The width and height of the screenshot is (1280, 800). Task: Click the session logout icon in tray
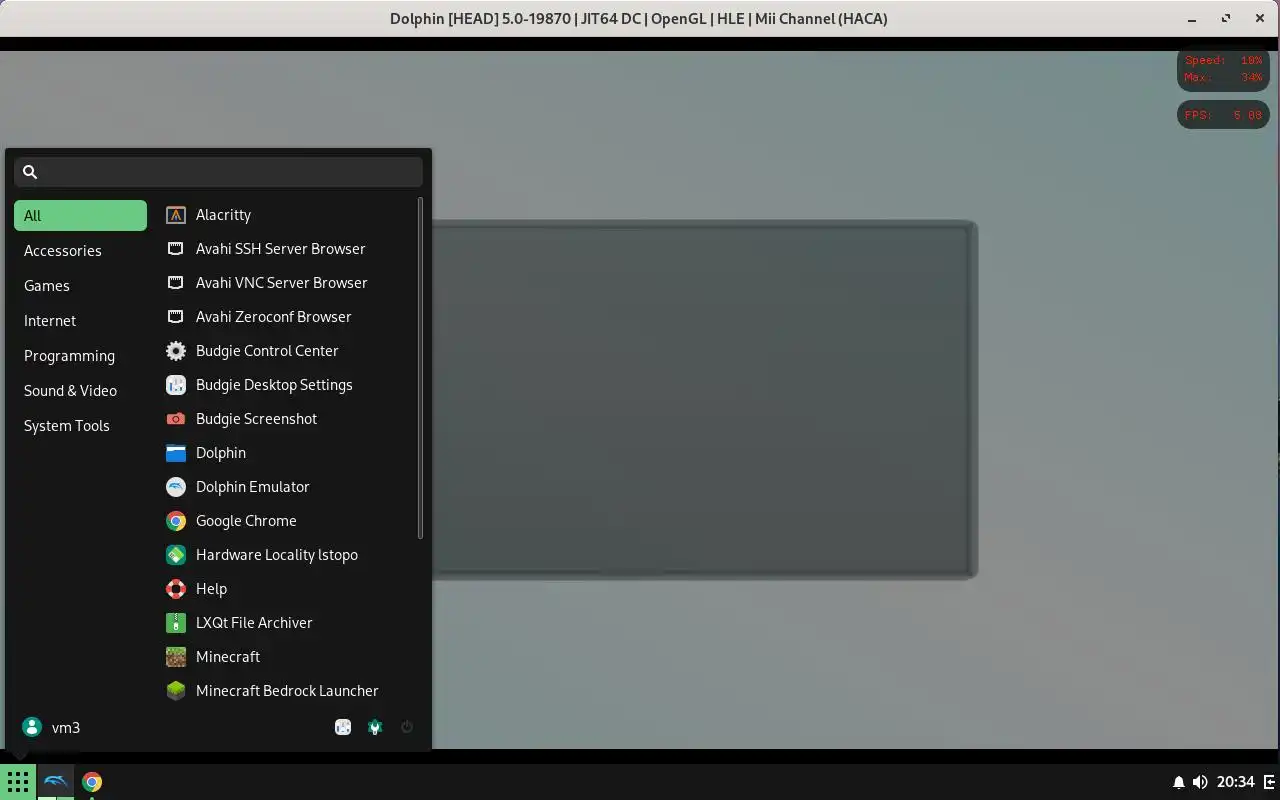coord(1270,782)
